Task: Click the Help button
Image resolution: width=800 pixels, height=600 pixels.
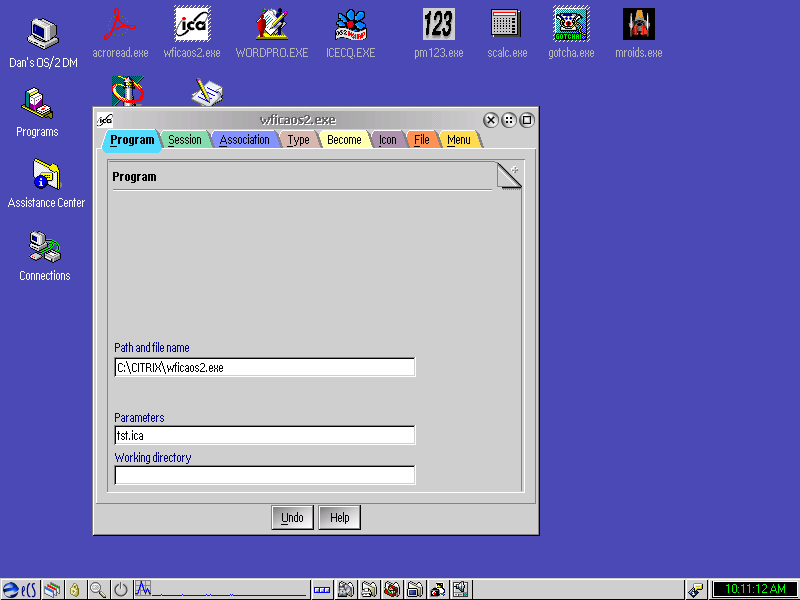Action: coord(339,517)
